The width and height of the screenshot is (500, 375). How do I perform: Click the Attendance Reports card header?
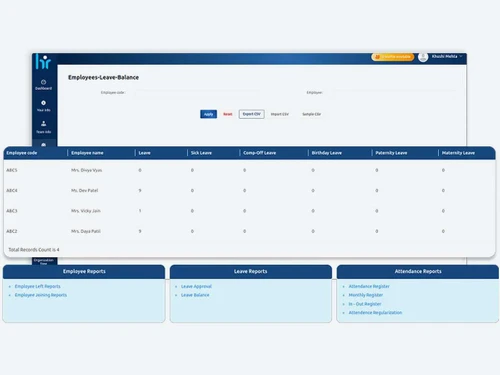coord(418,271)
